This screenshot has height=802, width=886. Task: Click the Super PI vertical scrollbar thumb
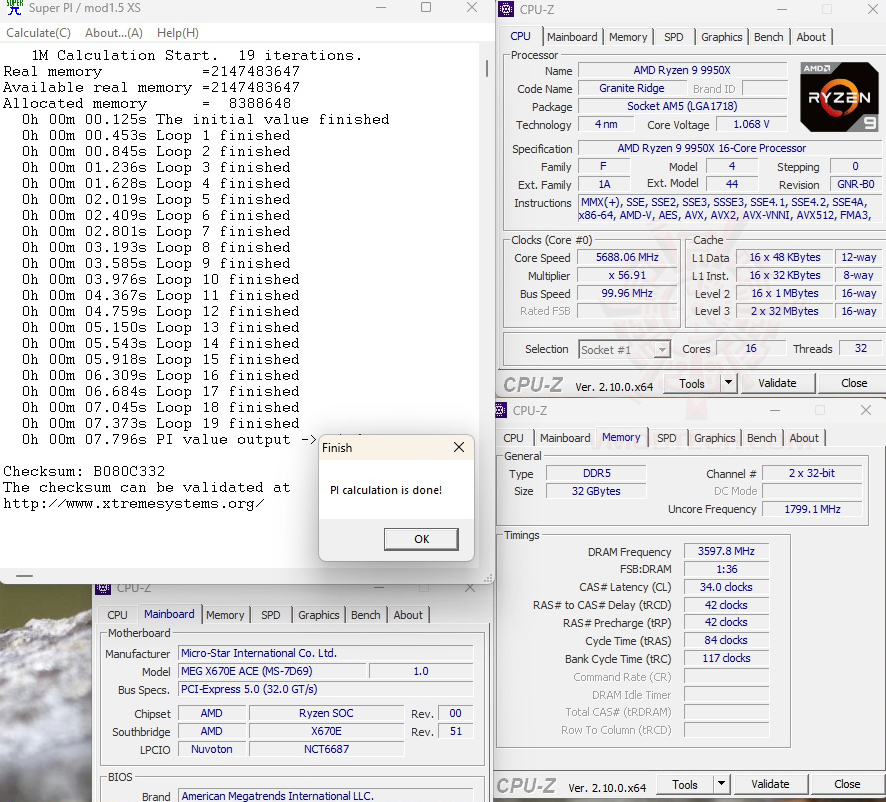[487, 68]
